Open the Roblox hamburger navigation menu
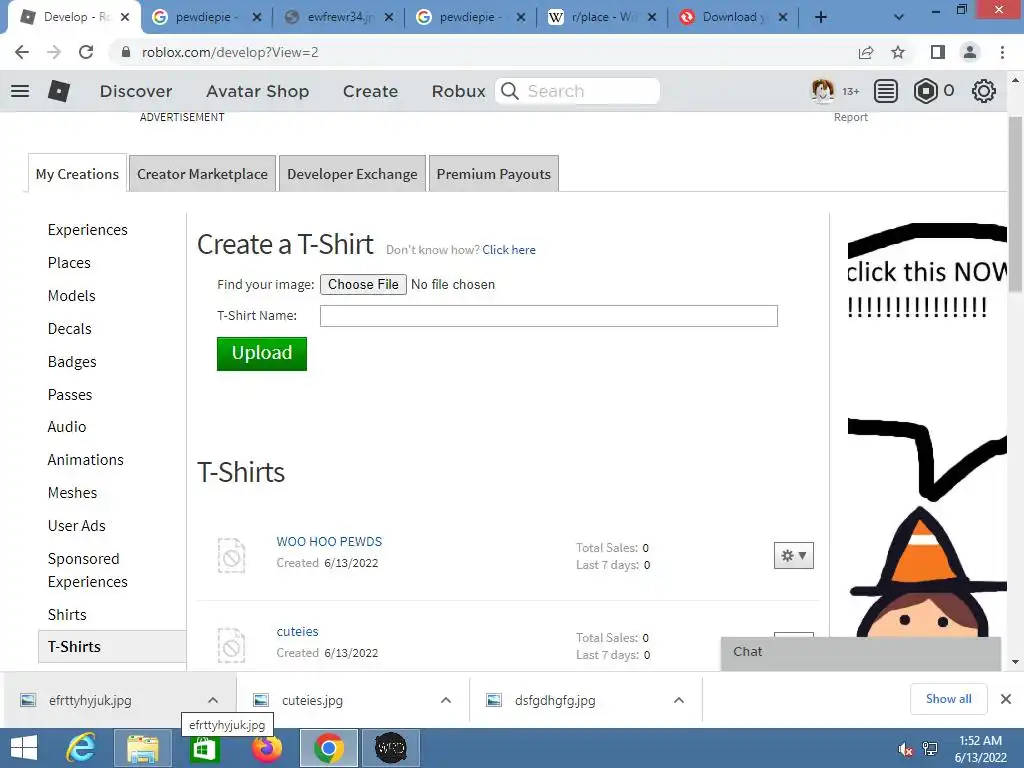 20,91
